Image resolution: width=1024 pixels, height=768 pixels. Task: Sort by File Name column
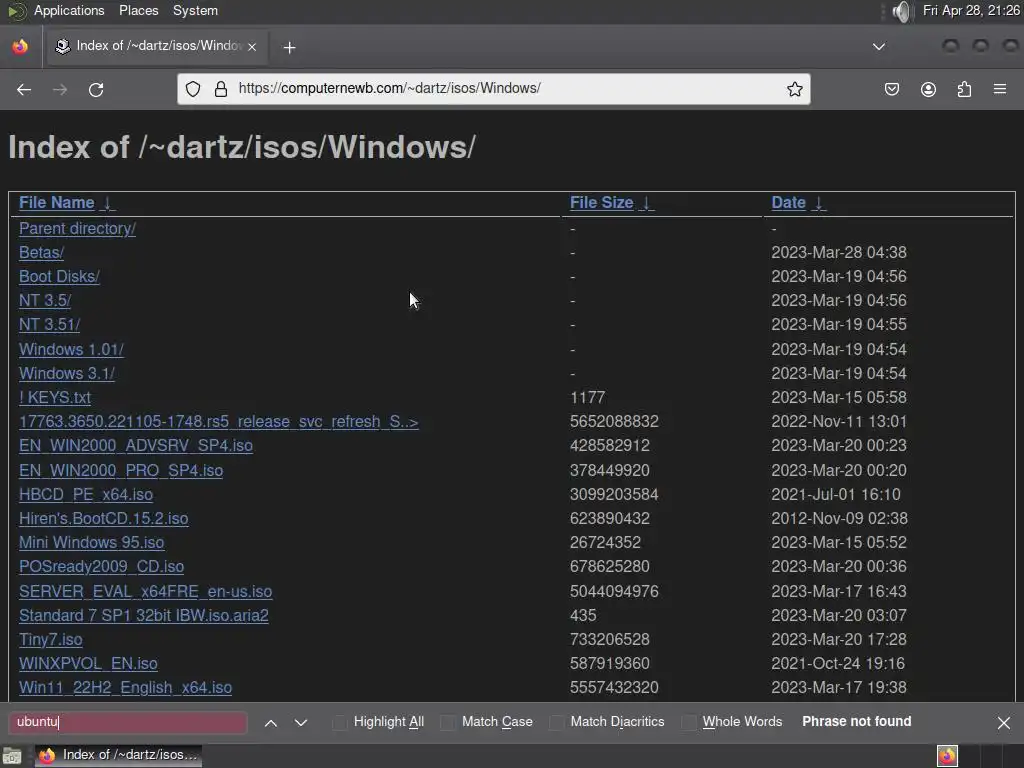(57, 202)
